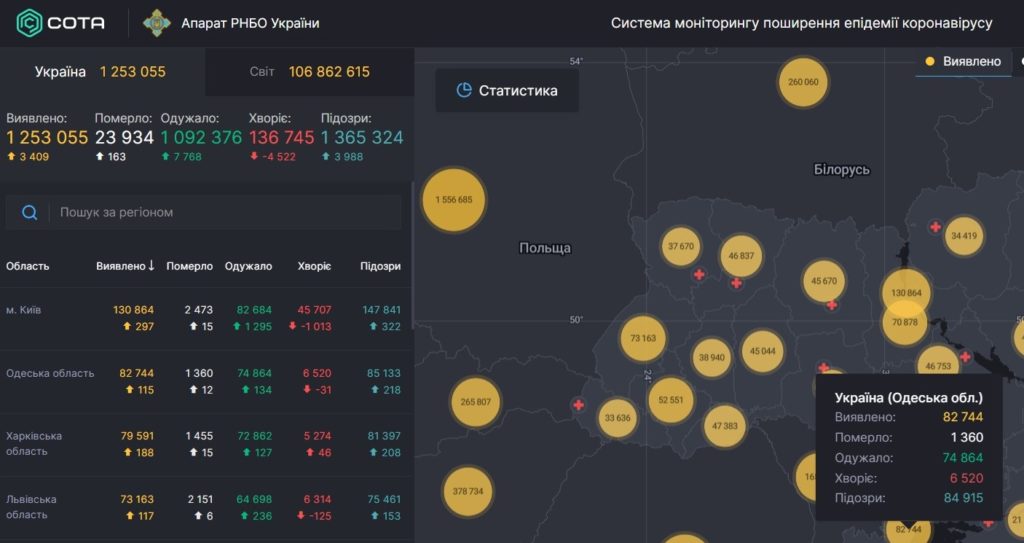Viewport: 1024px width, 543px height.
Task: Select the Україна totals tab
Action: click(x=103, y=72)
